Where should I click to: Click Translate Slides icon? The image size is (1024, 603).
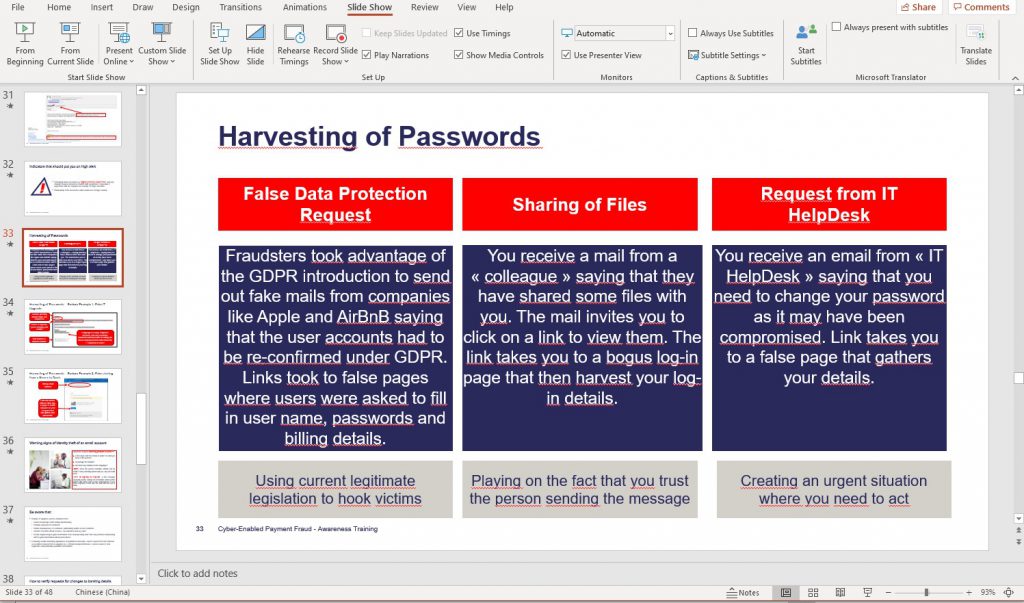pos(976,44)
